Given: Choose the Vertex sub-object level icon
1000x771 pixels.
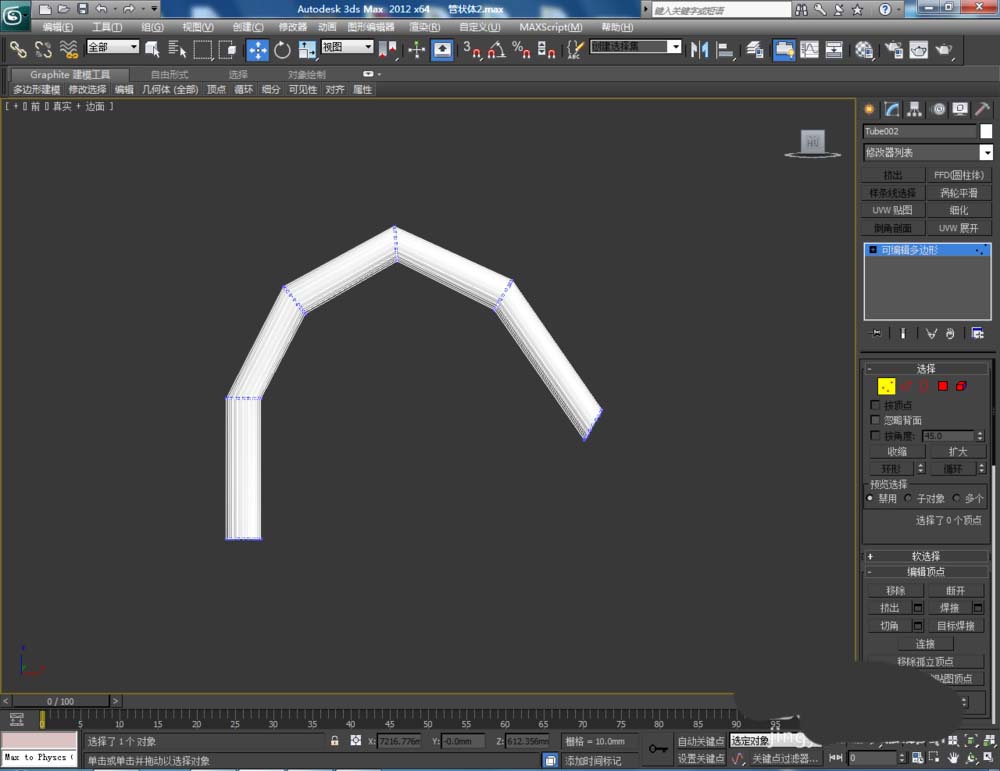Looking at the screenshot, I should (x=886, y=386).
